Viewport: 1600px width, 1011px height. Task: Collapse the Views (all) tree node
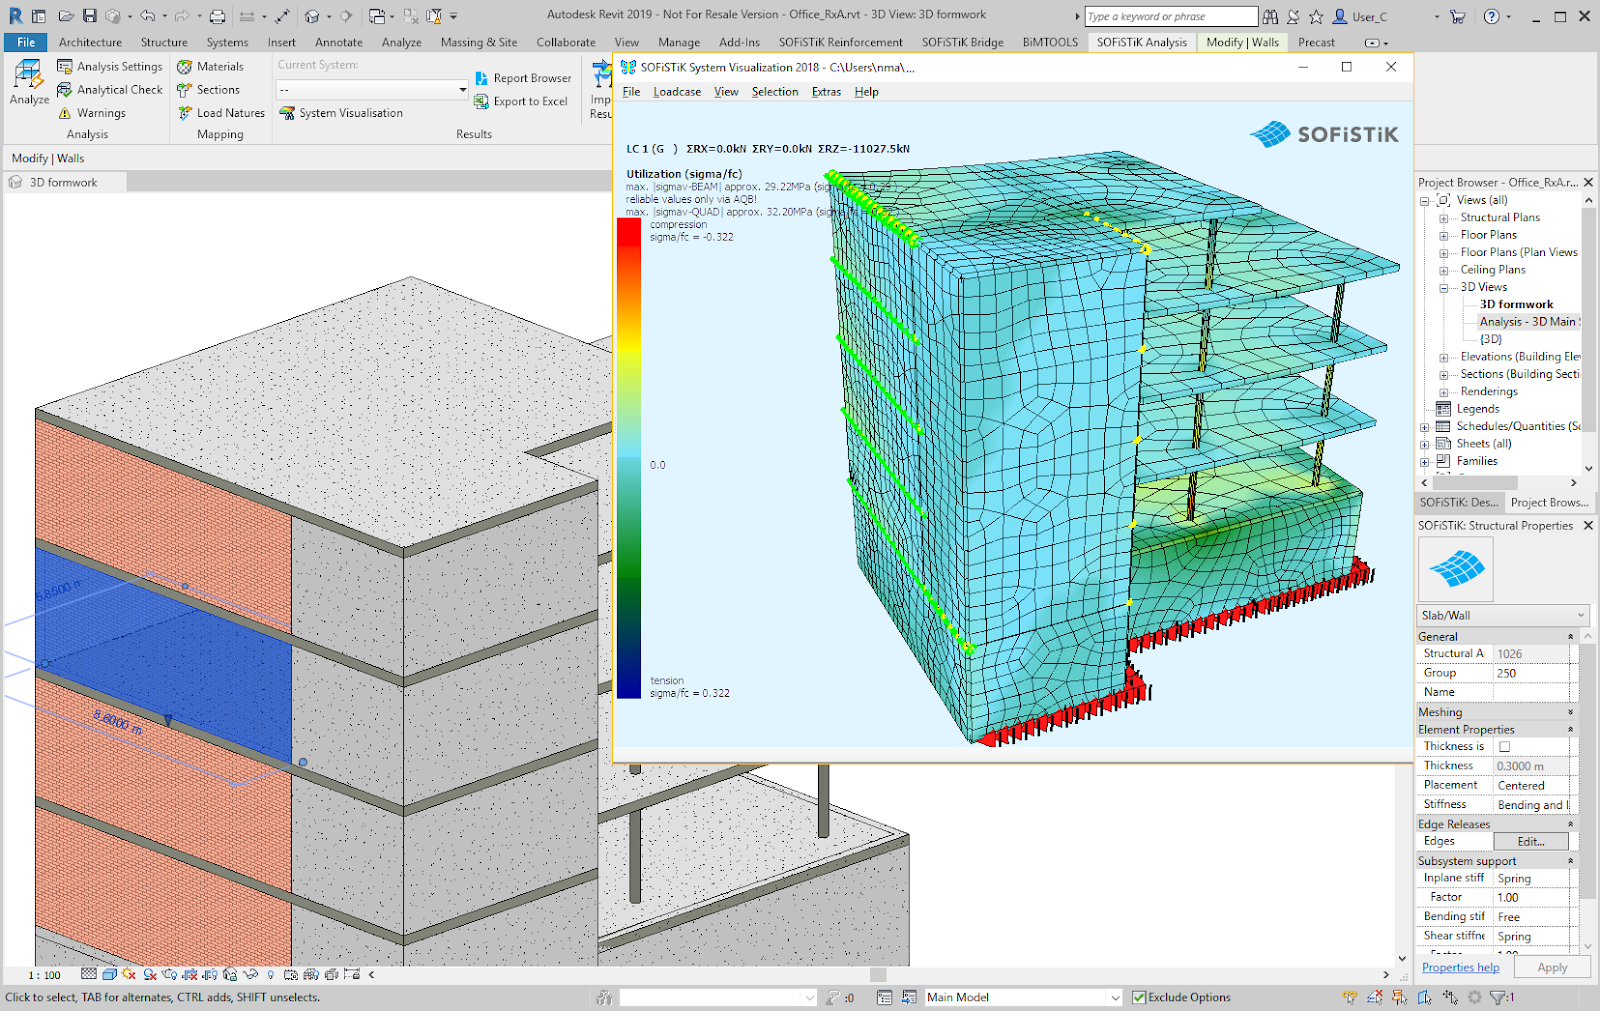pyautogui.click(x=1425, y=201)
